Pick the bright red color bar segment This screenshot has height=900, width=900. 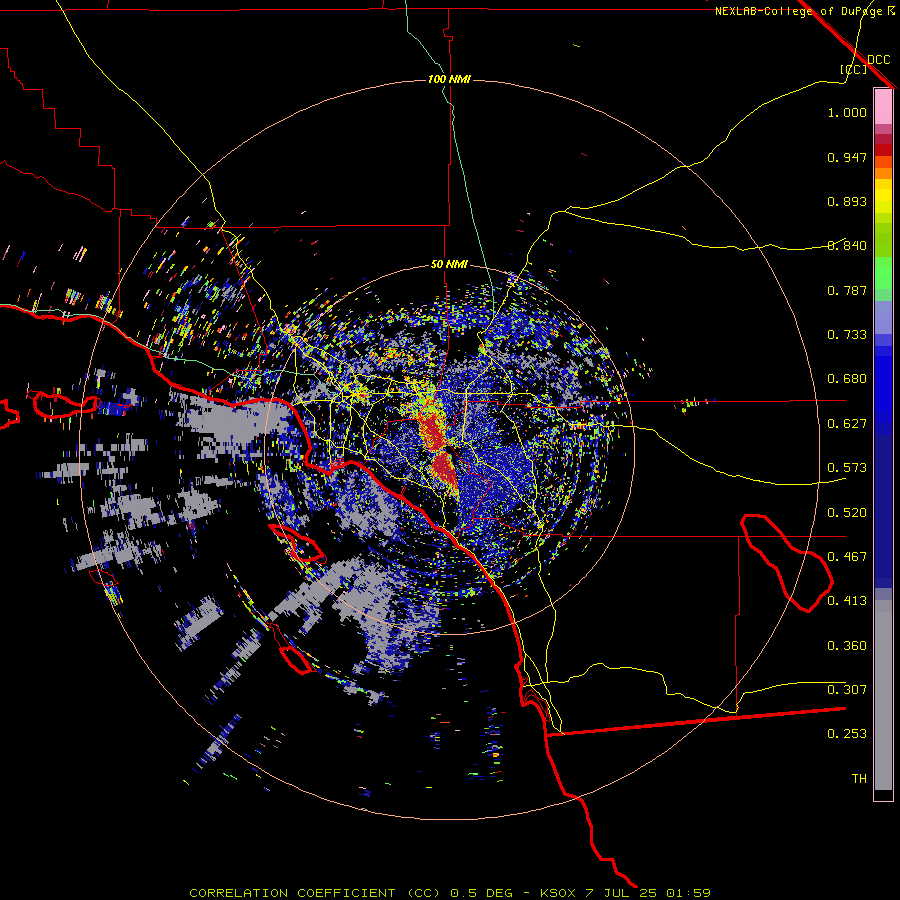[883, 150]
